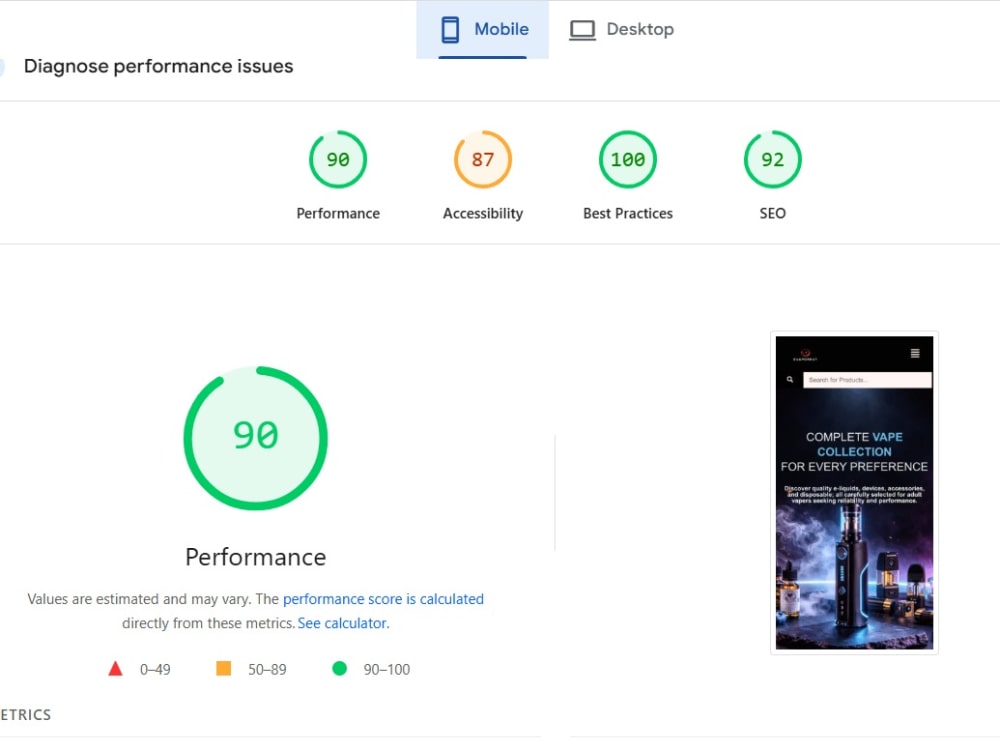The width and height of the screenshot is (1000, 750).
Task: Click the orange square 50–89 legend icon
Action: [x=224, y=668]
